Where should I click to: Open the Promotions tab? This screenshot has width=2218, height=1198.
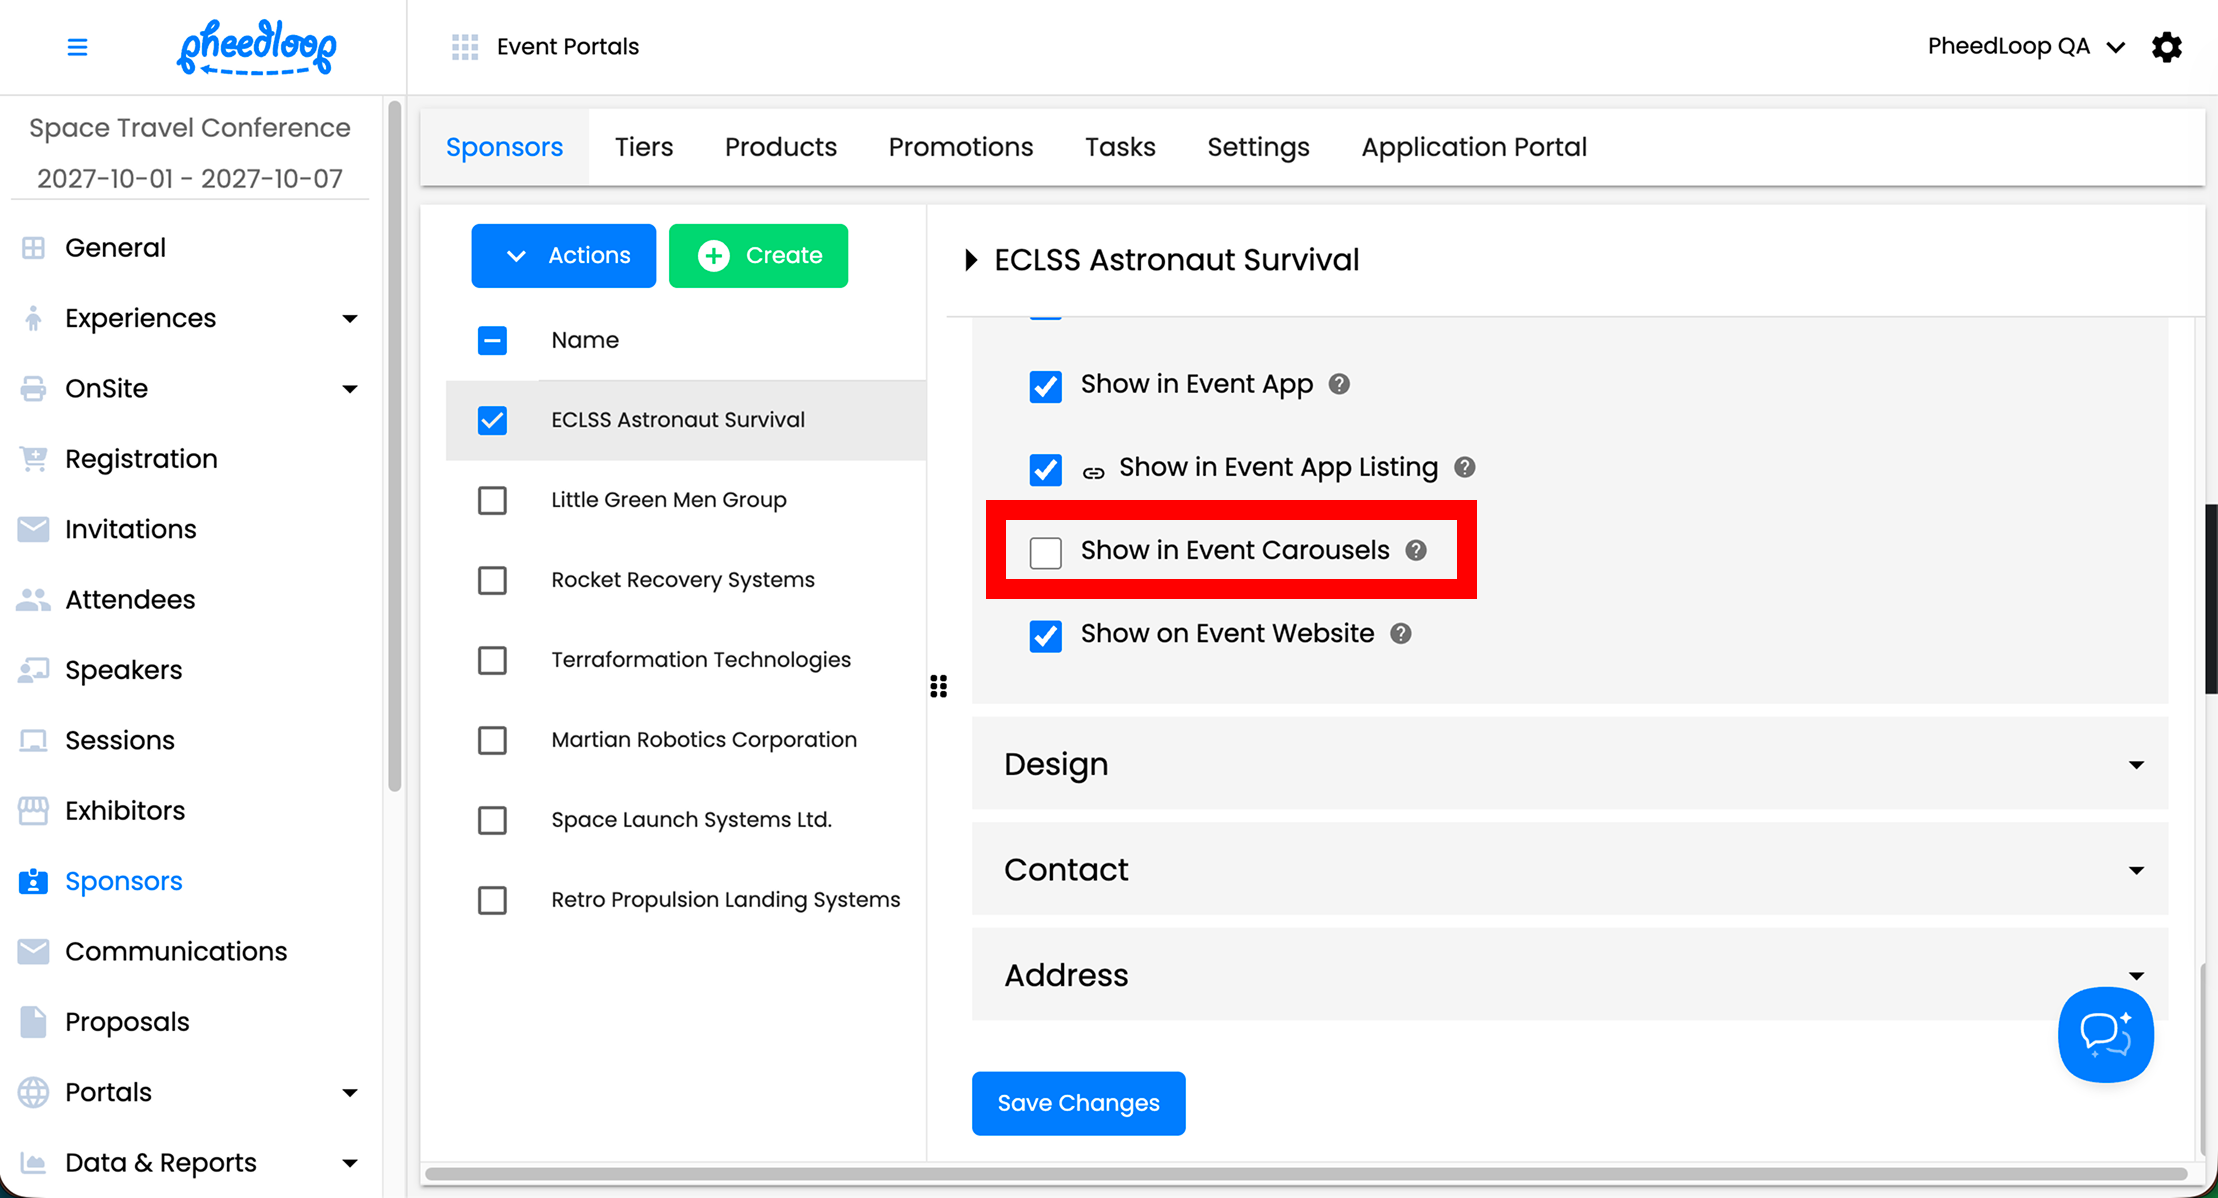click(x=960, y=147)
